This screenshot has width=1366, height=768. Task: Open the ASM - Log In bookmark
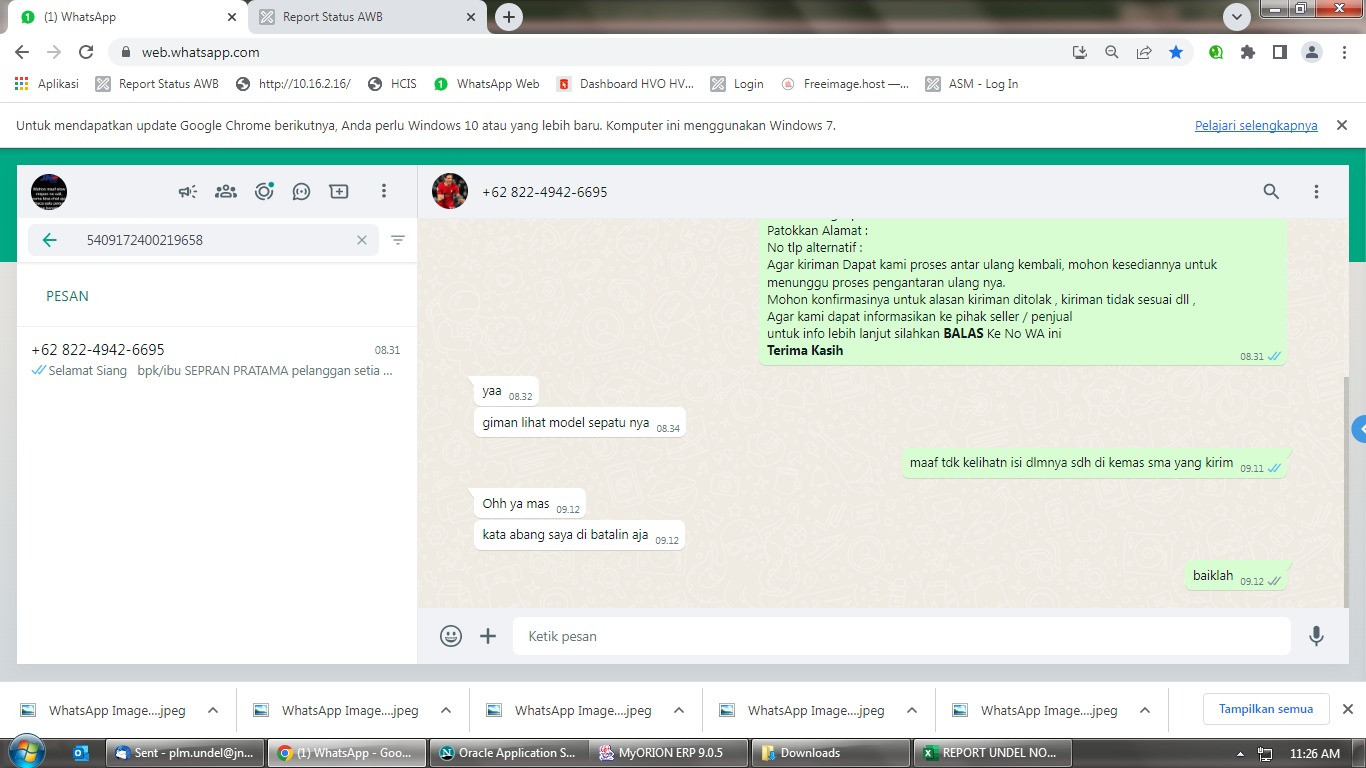click(972, 84)
